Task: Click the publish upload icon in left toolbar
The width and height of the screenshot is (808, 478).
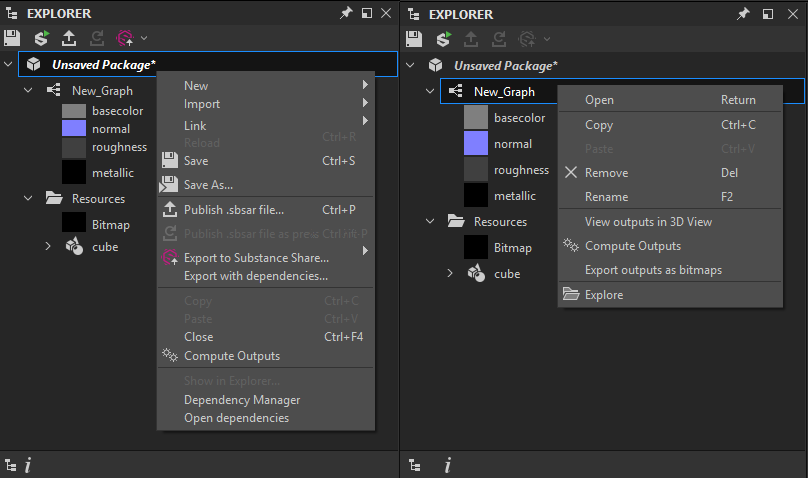Action: (68, 38)
